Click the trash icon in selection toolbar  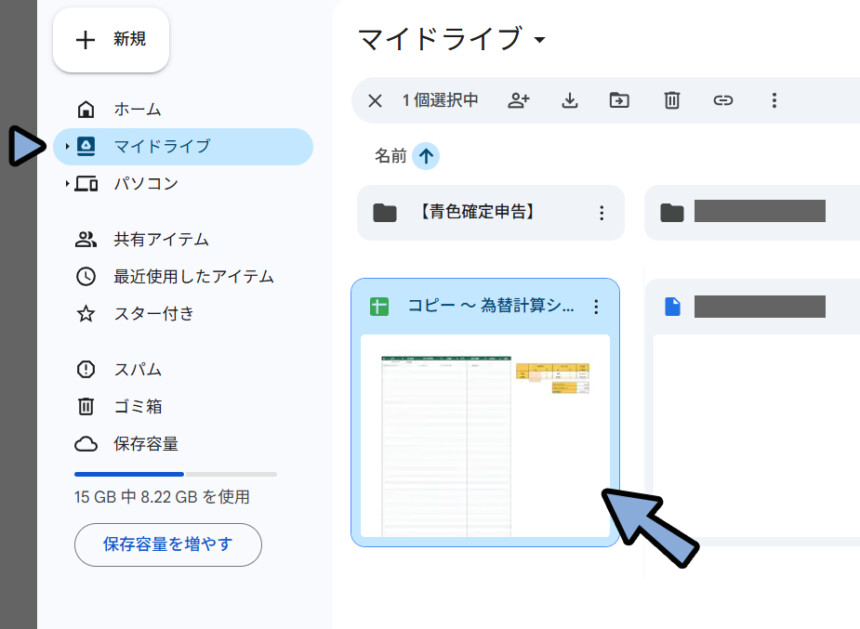[672, 100]
